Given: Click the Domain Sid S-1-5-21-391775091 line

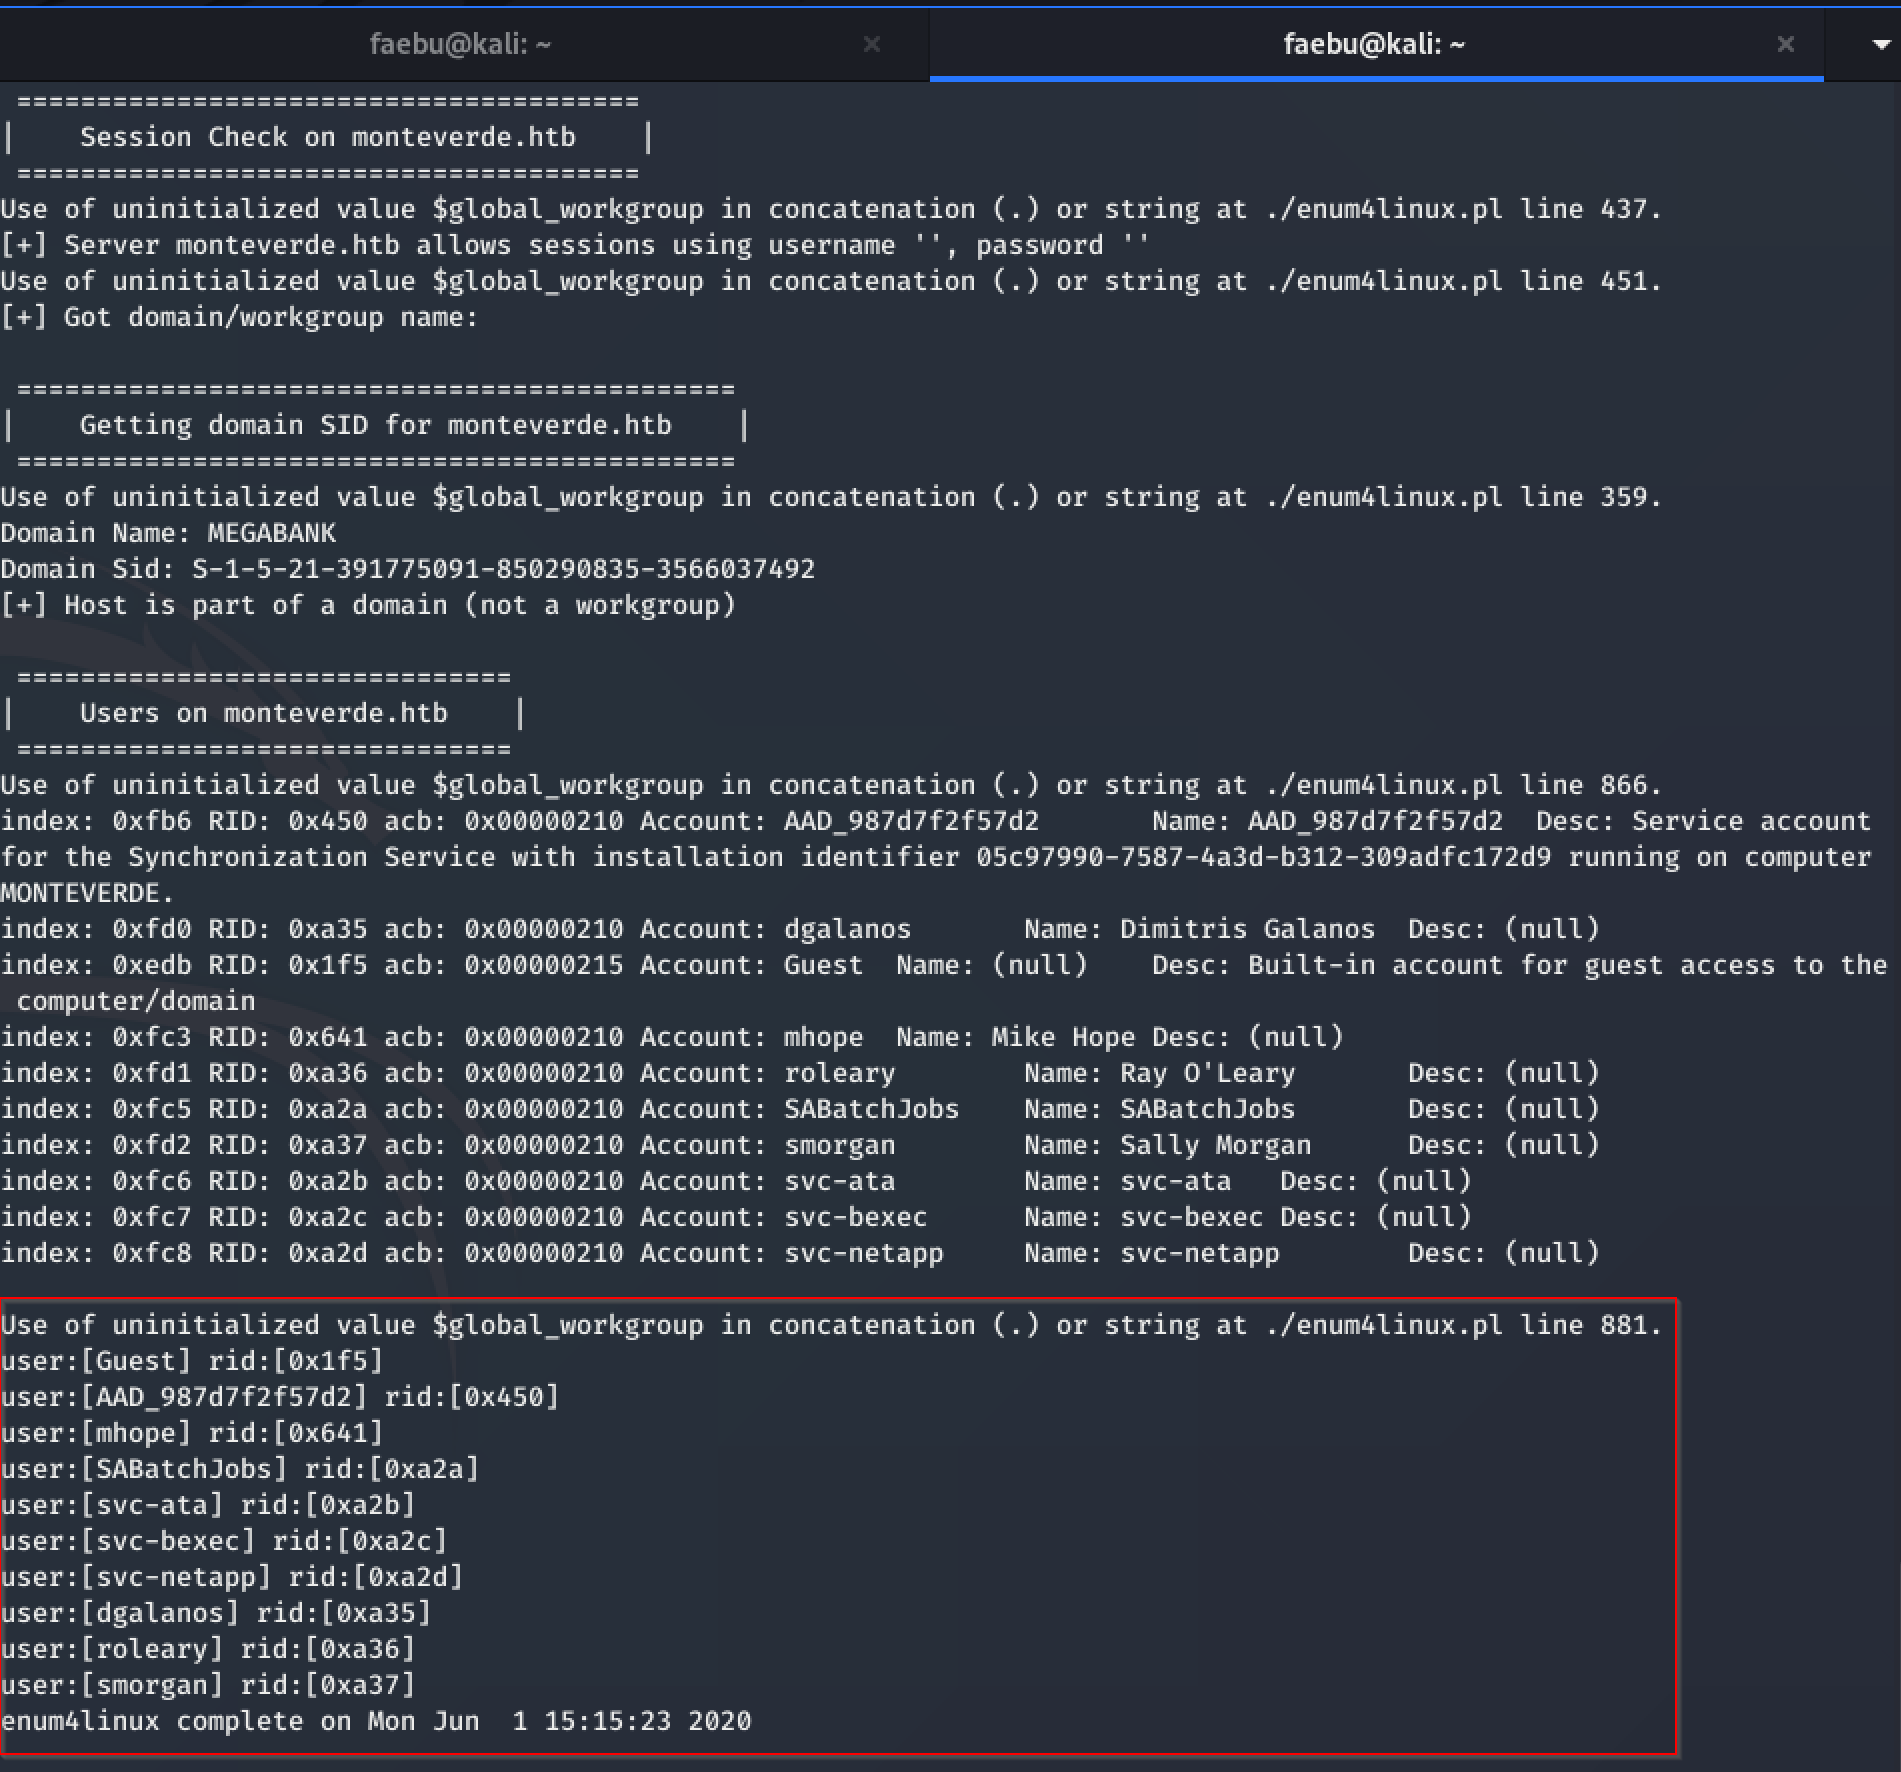Looking at the screenshot, I should [408, 569].
